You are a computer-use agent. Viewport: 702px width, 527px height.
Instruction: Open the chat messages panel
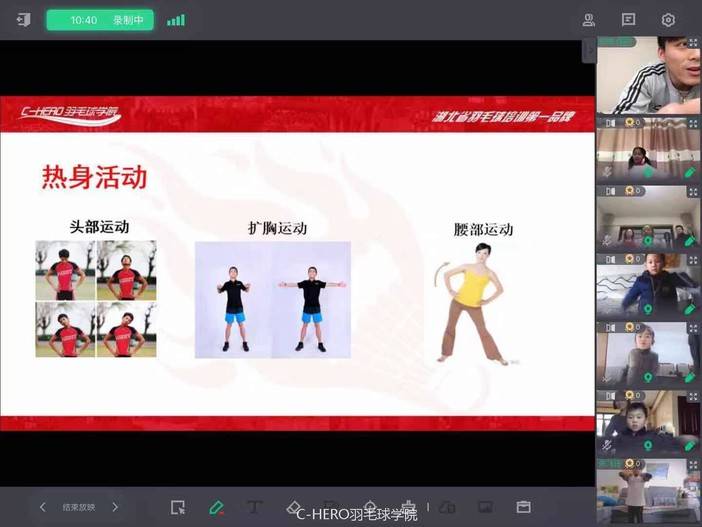(628, 20)
